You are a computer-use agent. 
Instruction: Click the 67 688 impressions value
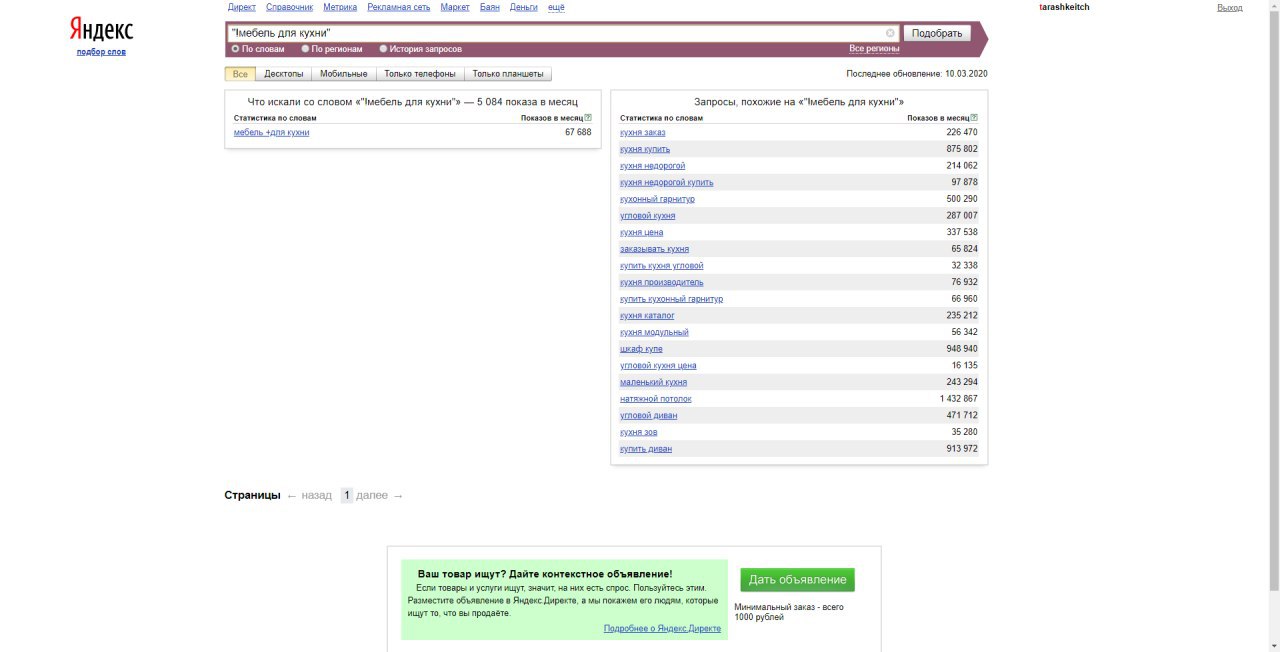click(578, 132)
